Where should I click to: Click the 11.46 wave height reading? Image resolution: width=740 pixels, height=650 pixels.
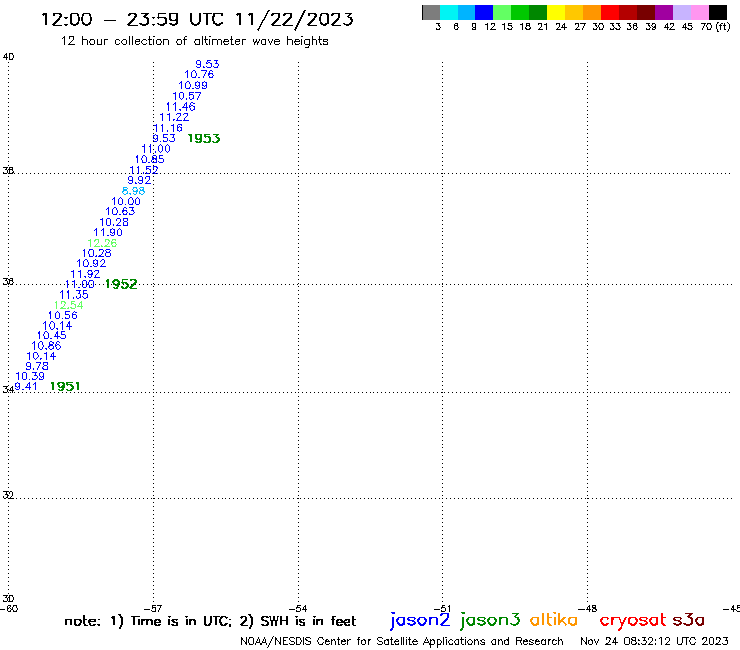[x=181, y=107]
